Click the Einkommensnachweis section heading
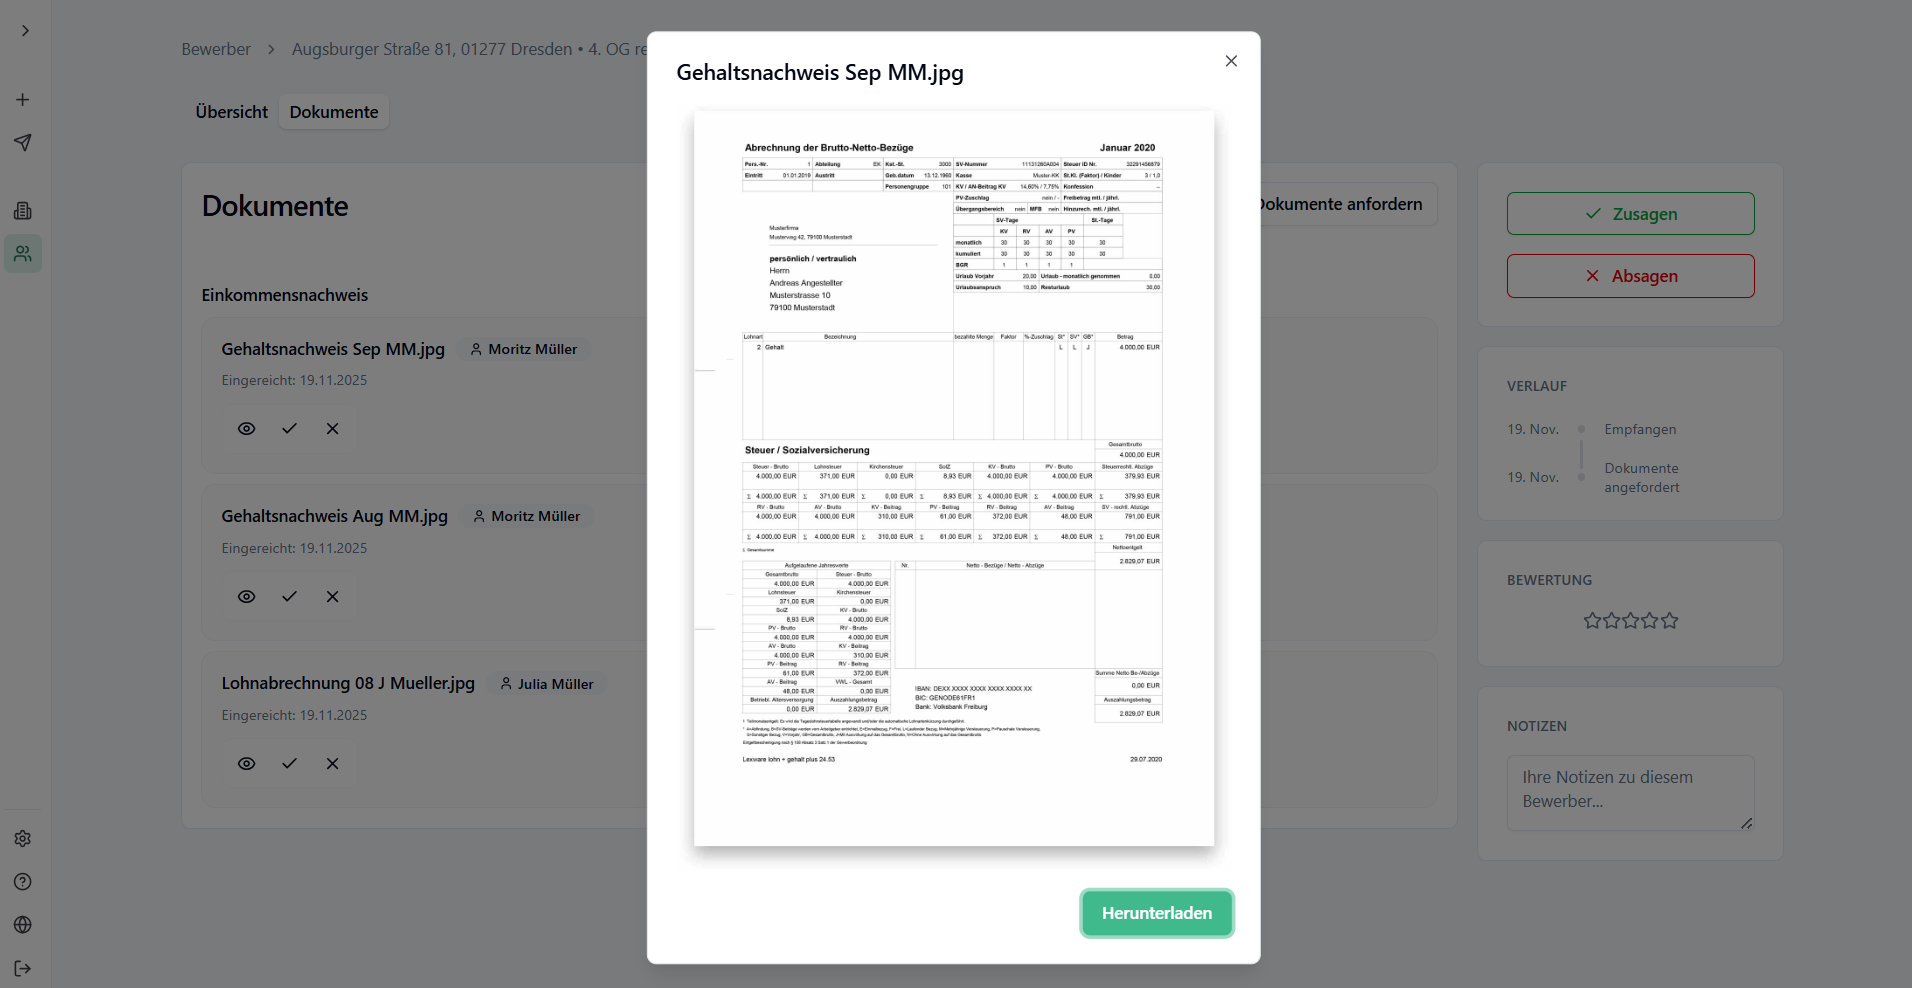1912x988 pixels. (x=285, y=295)
